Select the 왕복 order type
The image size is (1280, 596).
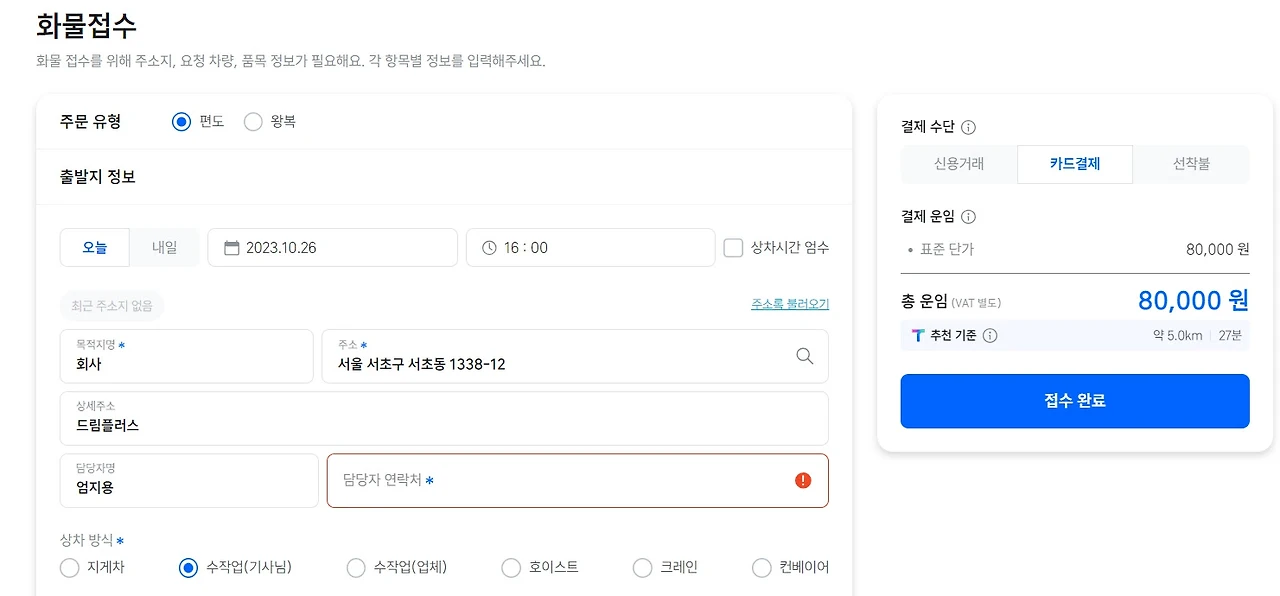pyautogui.click(x=253, y=122)
